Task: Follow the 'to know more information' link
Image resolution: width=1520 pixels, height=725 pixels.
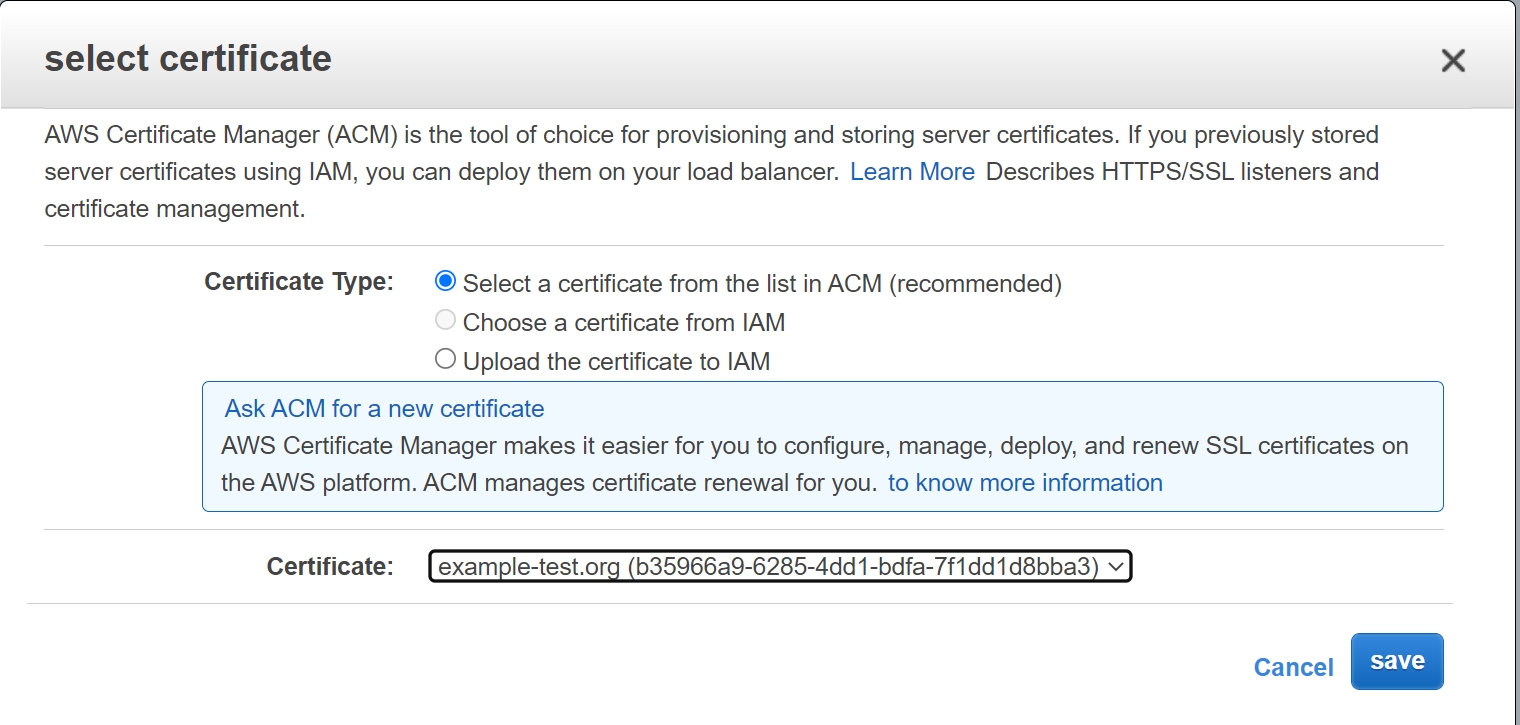Action: 1025,483
